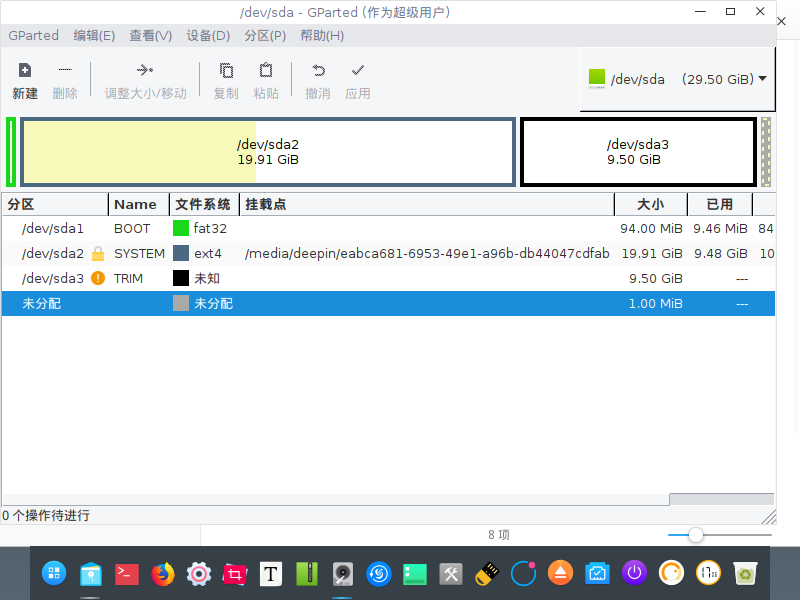
Task: Click the clock icon in the dock
Action: point(708,573)
